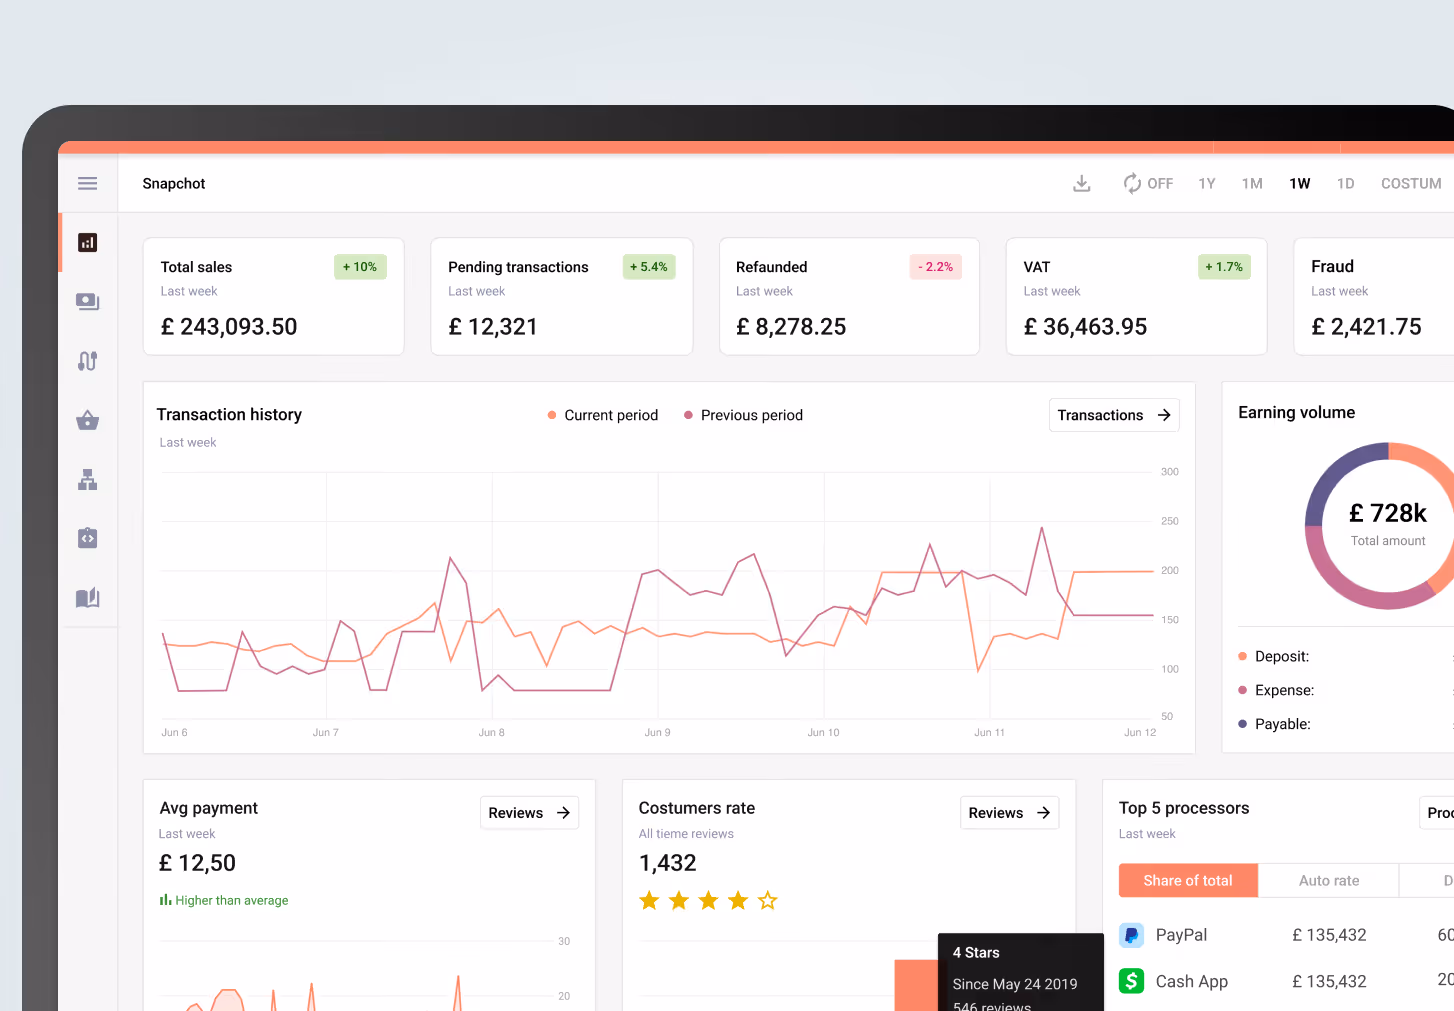Click the Transaction history heading
The image size is (1454, 1011).
click(x=229, y=414)
